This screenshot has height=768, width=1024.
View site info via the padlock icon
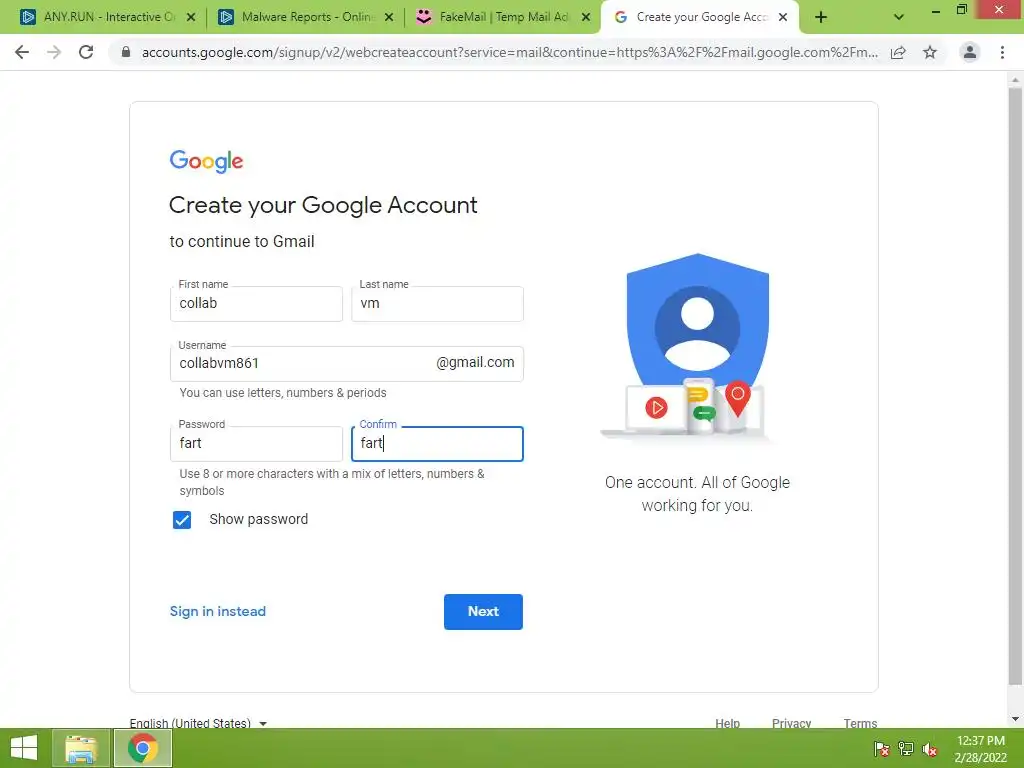pos(126,52)
